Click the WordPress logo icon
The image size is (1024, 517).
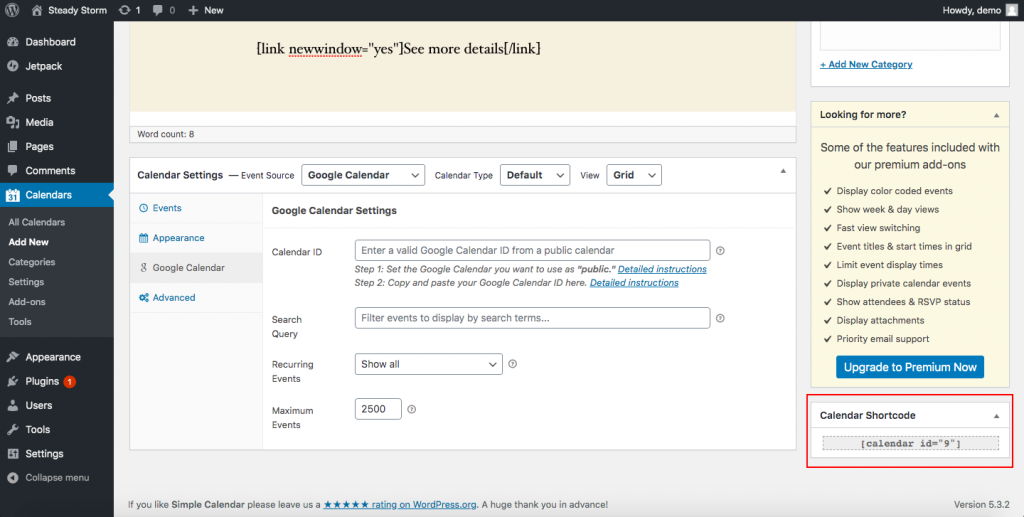click(x=12, y=10)
